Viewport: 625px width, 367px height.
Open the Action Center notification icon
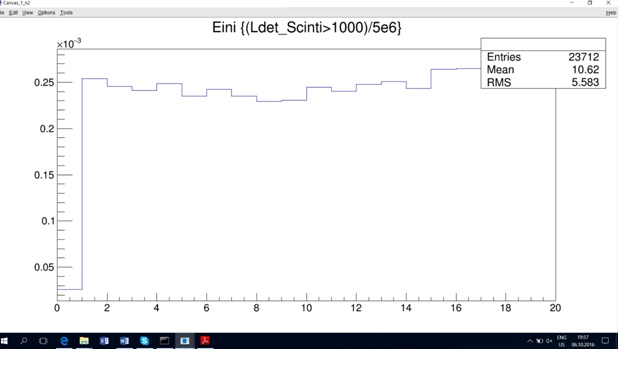coord(605,341)
